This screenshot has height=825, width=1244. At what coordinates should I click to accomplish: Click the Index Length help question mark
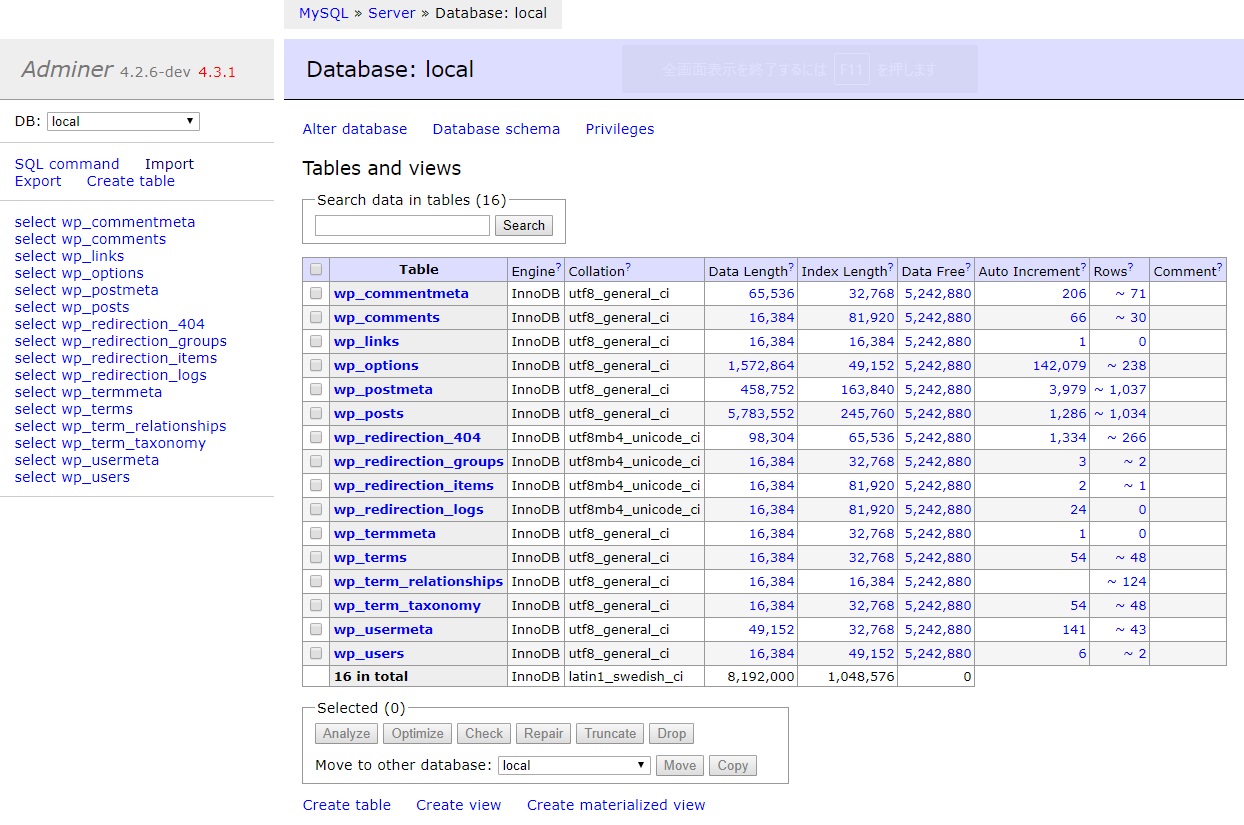[891, 267]
